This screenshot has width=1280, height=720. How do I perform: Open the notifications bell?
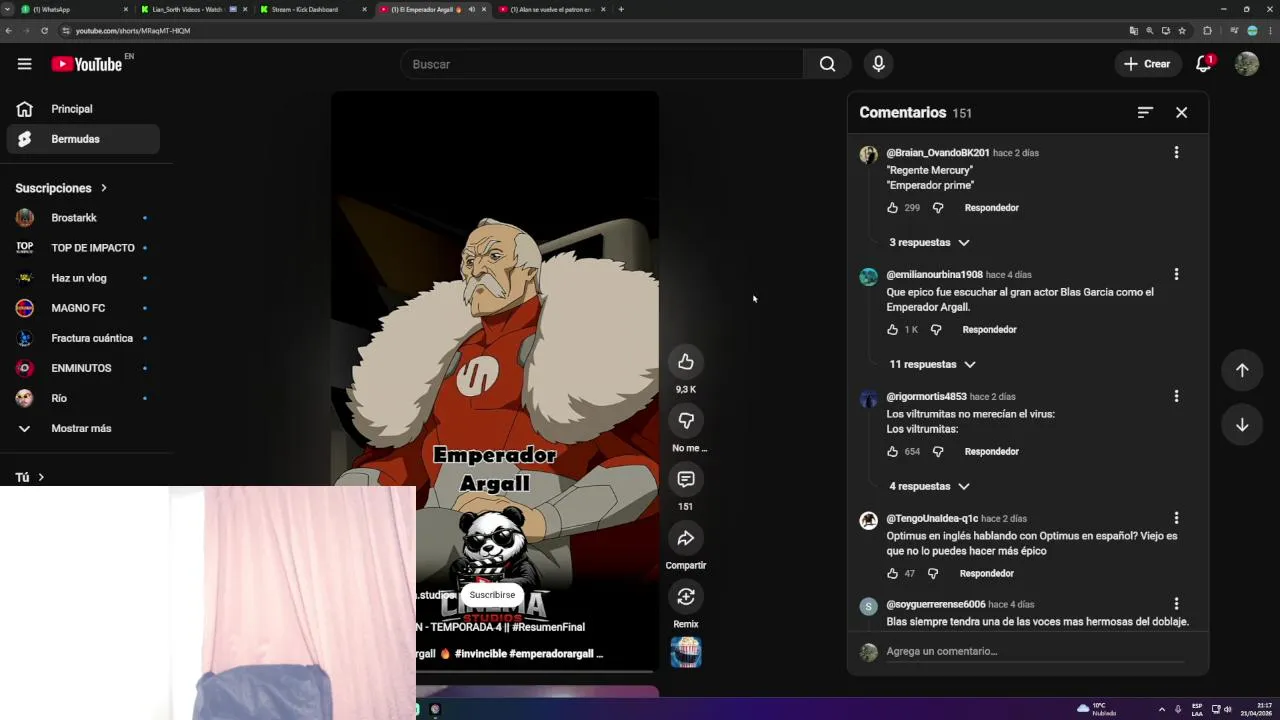pos(1204,64)
